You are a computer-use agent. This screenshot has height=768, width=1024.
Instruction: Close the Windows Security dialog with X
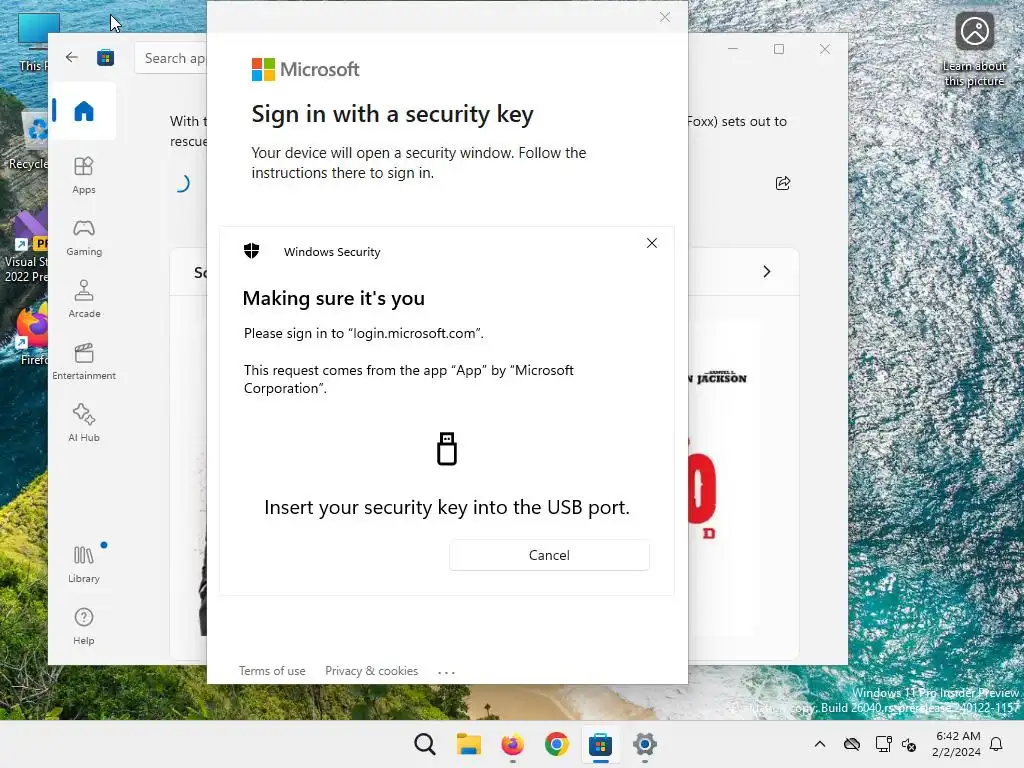tap(652, 243)
